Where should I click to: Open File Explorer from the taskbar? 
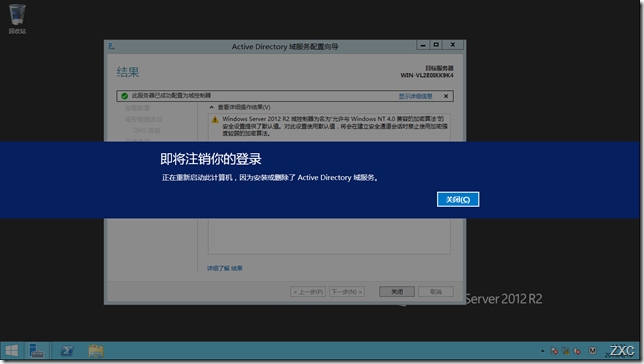point(96,351)
